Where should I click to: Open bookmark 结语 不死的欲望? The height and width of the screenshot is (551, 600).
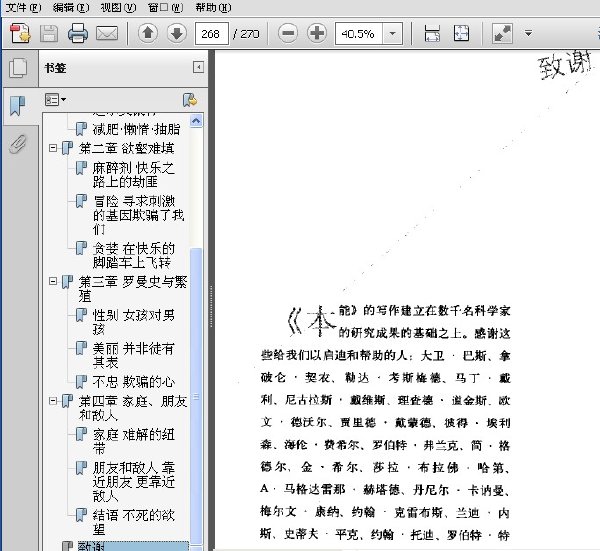(x=134, y=522)
